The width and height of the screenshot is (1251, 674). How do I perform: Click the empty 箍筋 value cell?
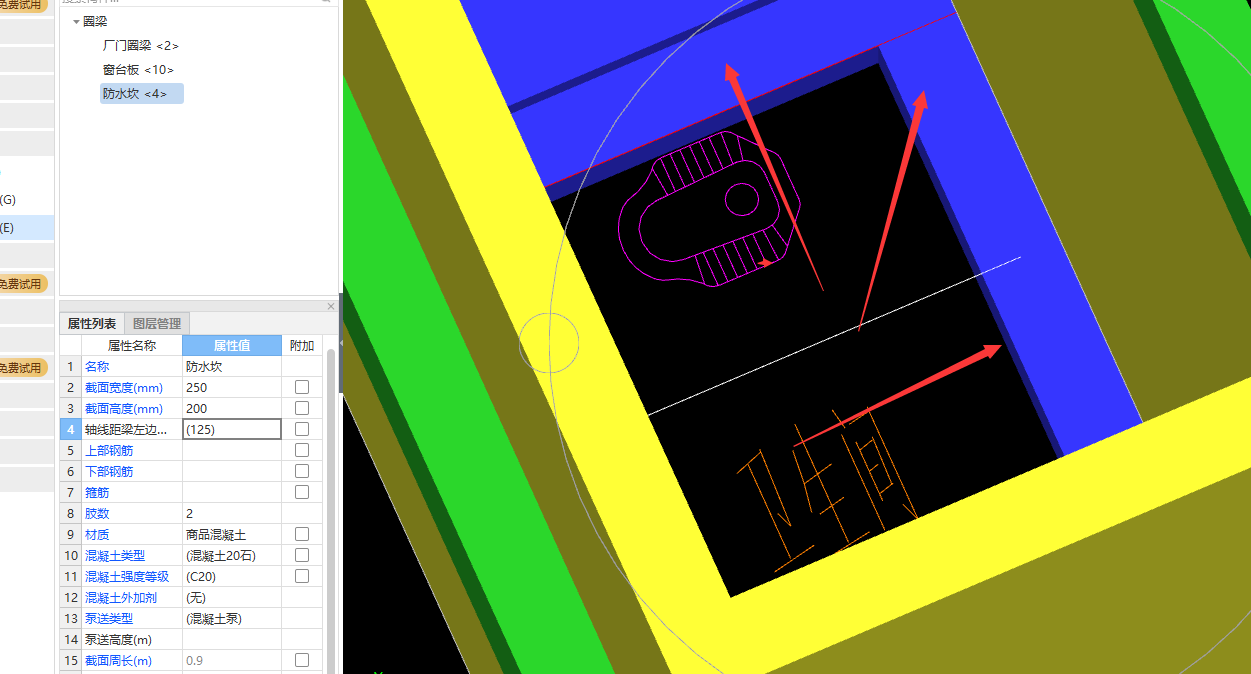[x=232, y=493]
